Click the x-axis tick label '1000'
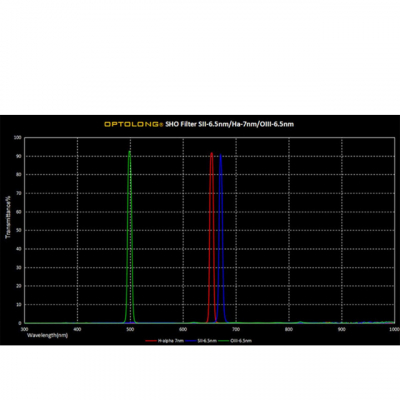This screenshot has height=400, width=400. (395, 329)
